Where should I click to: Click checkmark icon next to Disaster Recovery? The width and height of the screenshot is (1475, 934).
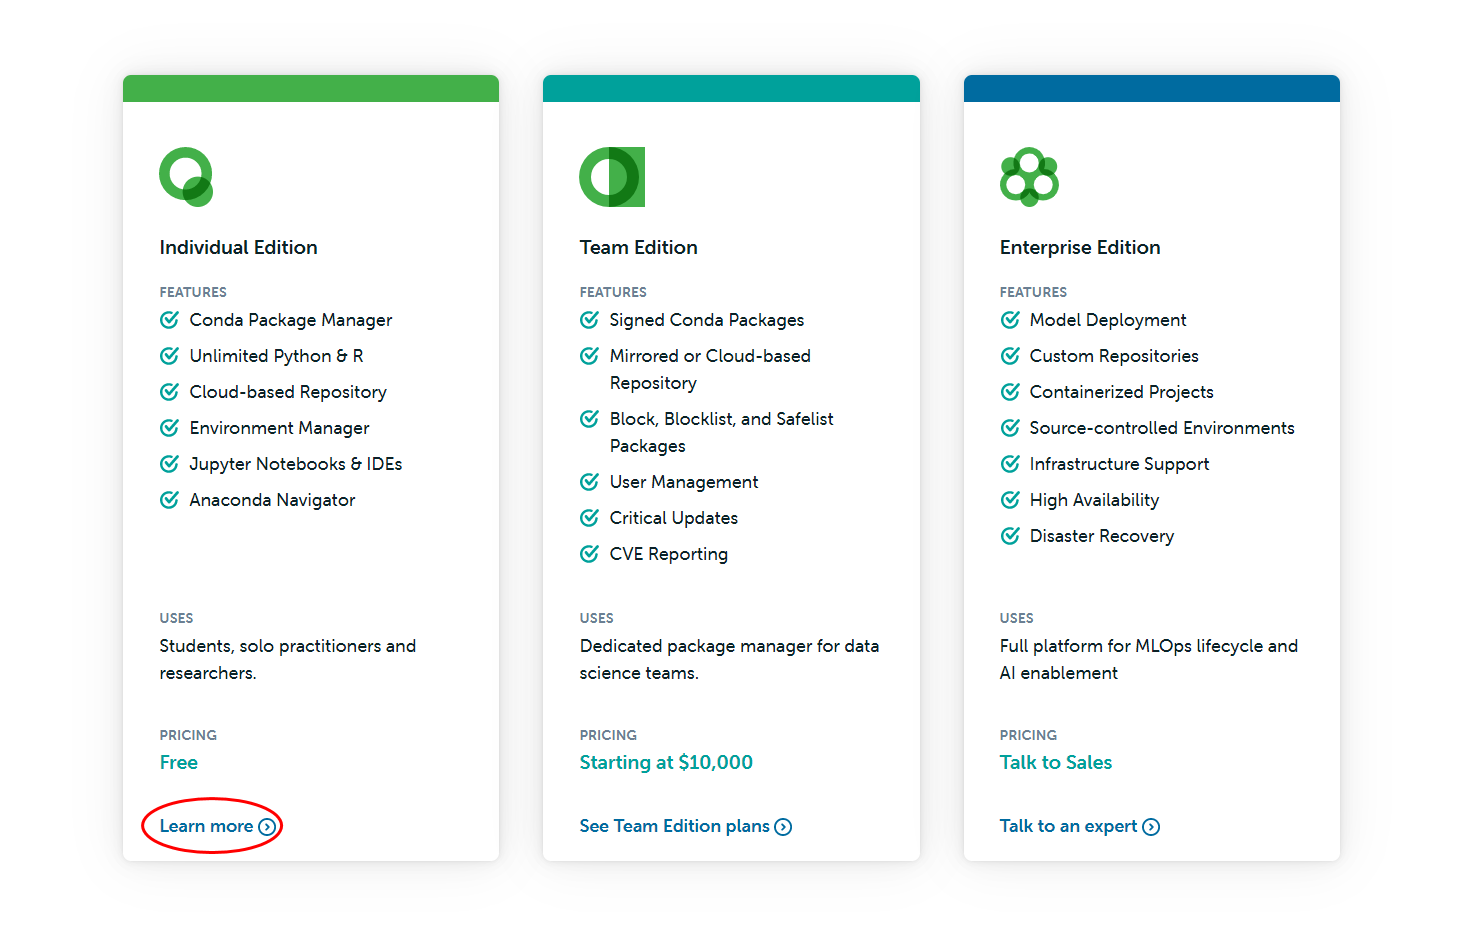[x=1010, y=536]
